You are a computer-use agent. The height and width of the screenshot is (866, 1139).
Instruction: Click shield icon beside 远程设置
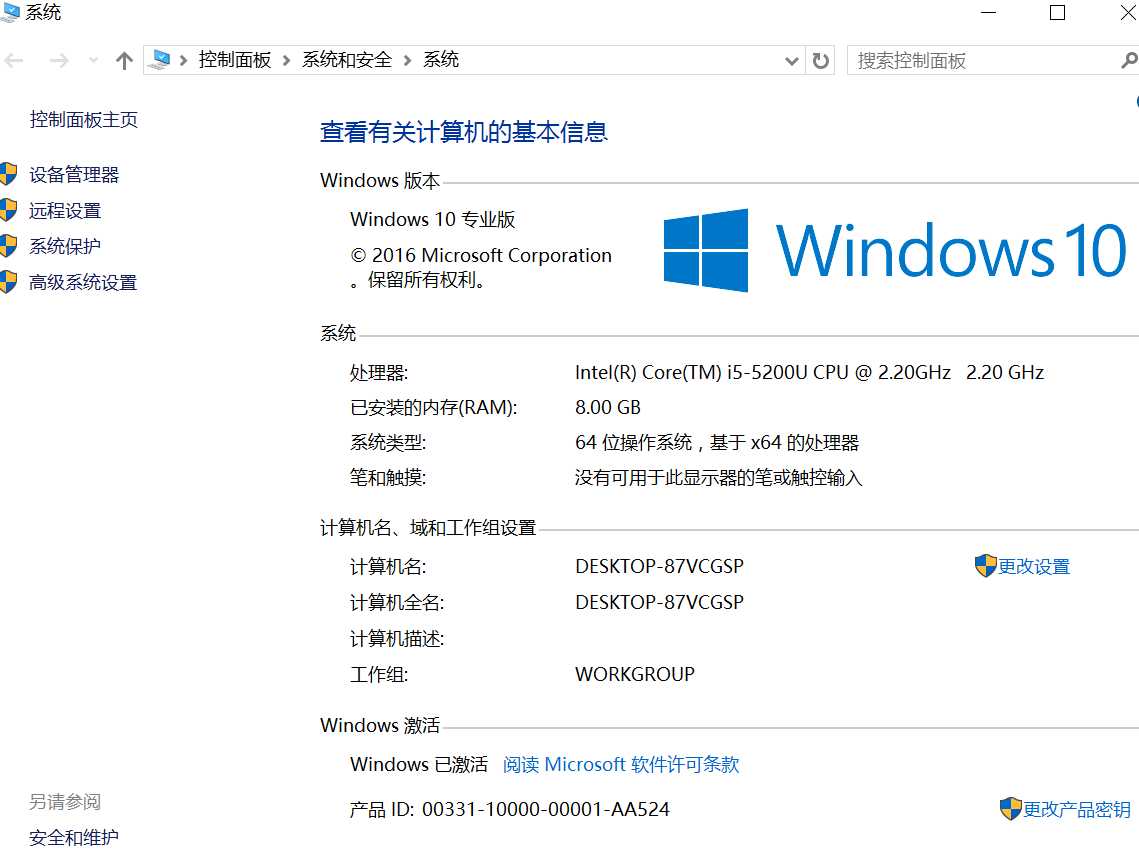[x=9, y=210]
